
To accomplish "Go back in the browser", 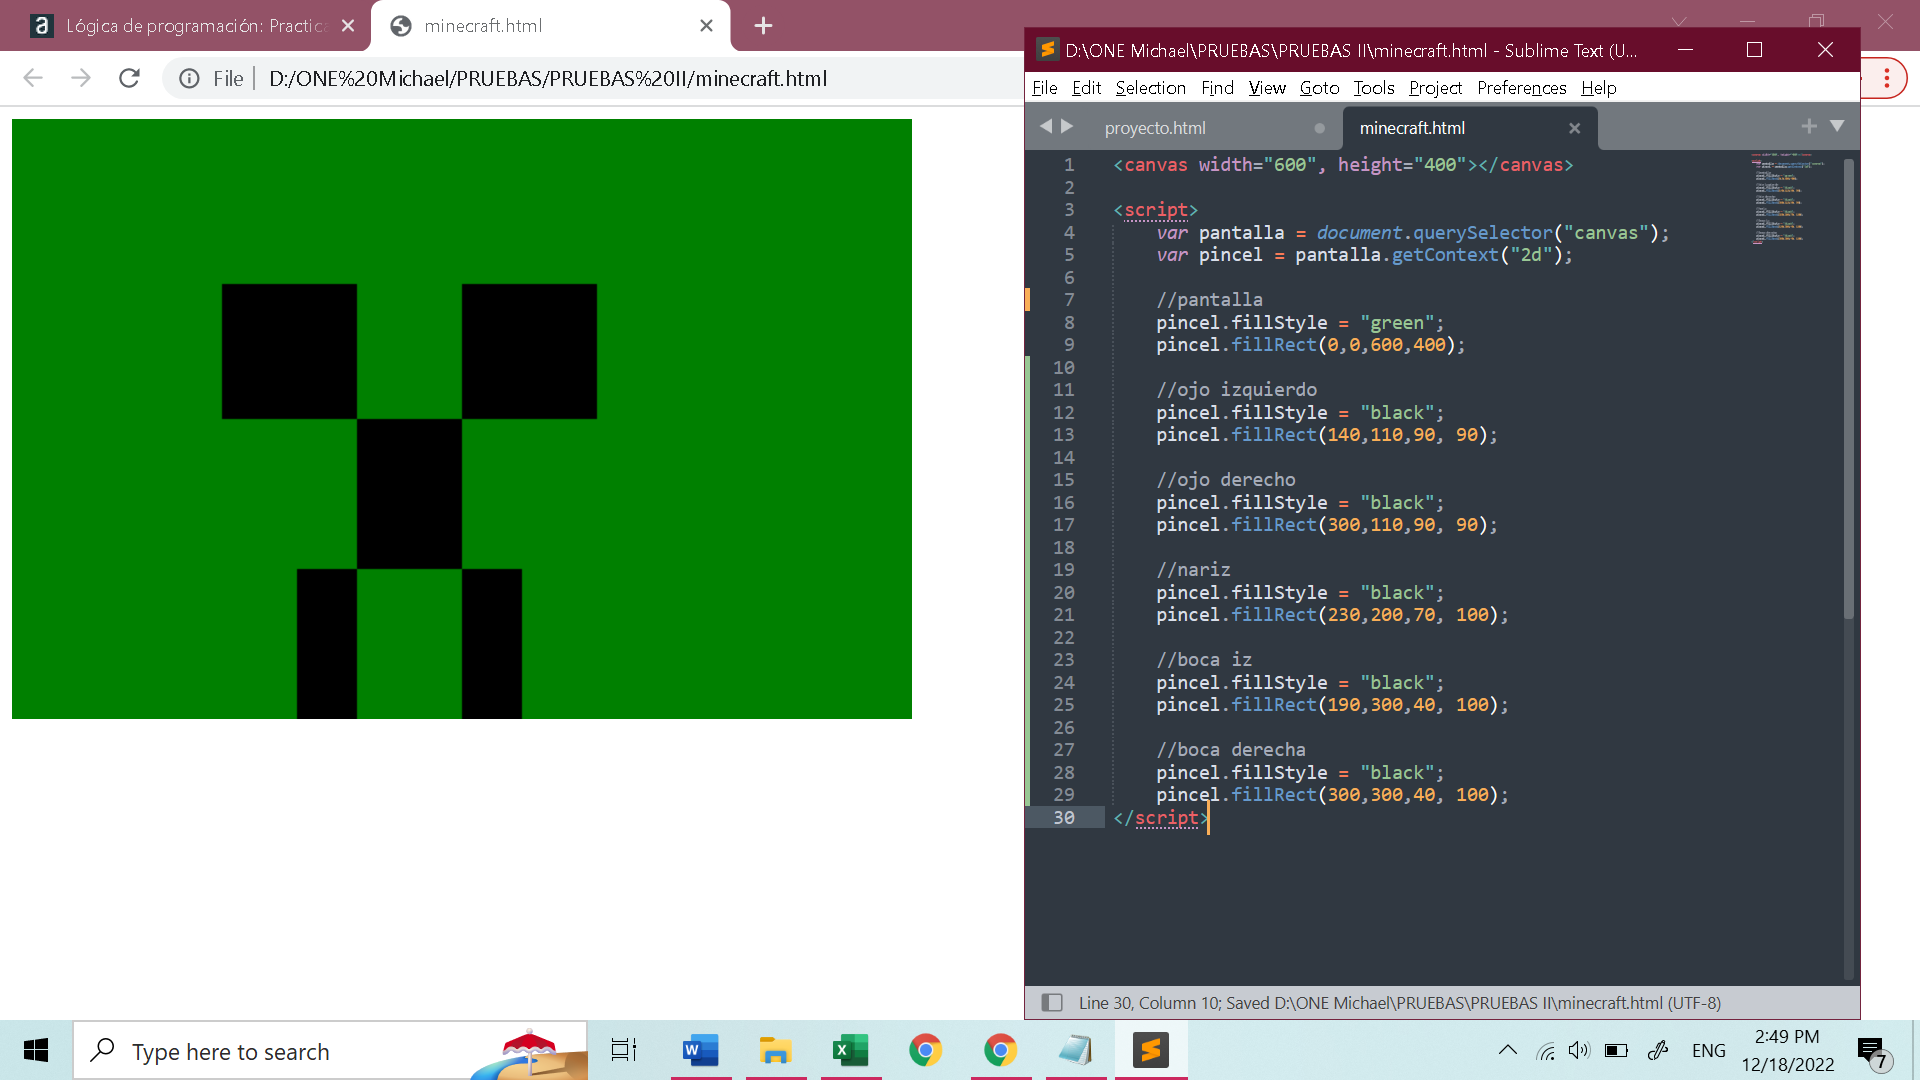I will tap(33, 78).
